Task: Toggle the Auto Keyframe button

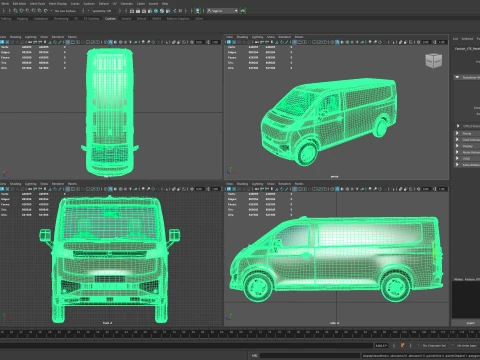Action: (x=402, y=346)
